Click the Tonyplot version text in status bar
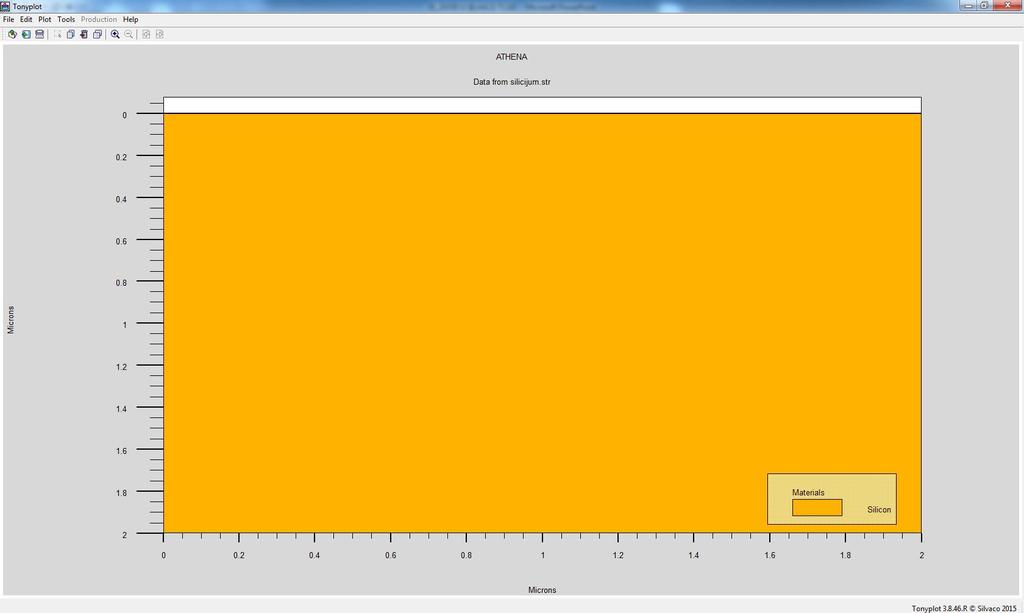 pos(964,608)
